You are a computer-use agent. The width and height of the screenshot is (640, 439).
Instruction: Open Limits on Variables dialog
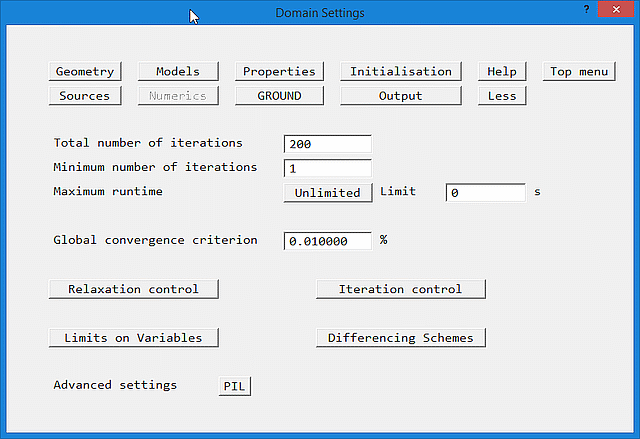[x=133, y=338]
